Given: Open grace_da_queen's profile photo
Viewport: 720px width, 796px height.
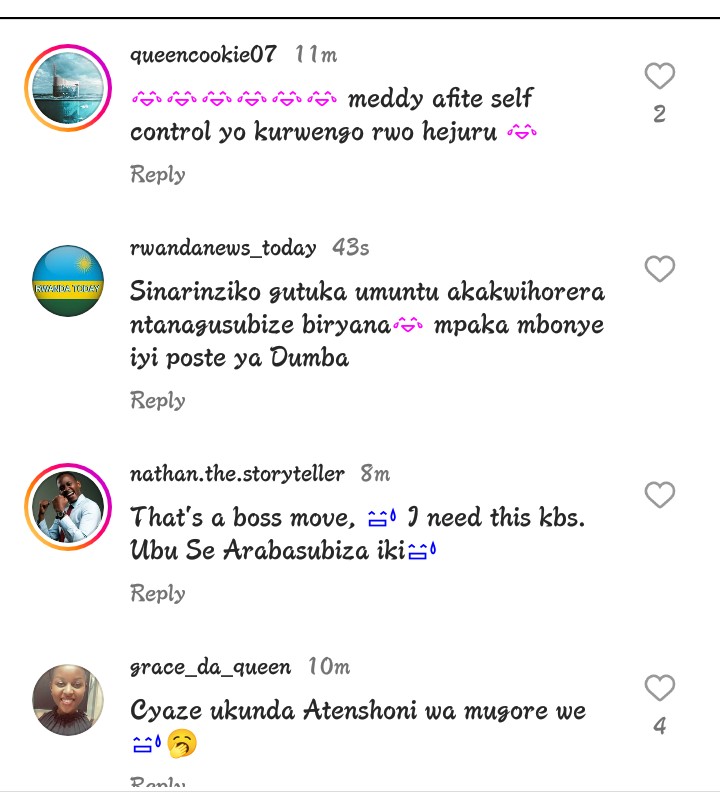Looking at the screenshot, I should point(68,700).
